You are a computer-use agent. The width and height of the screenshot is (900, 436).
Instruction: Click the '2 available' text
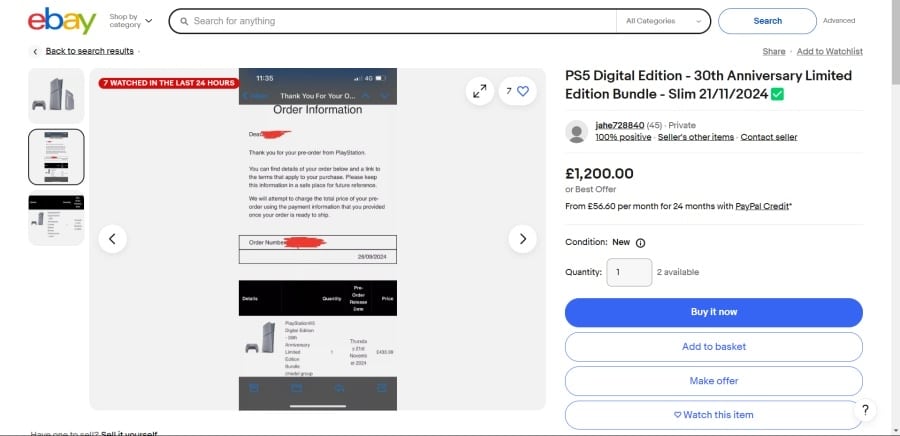pos(678,272)
